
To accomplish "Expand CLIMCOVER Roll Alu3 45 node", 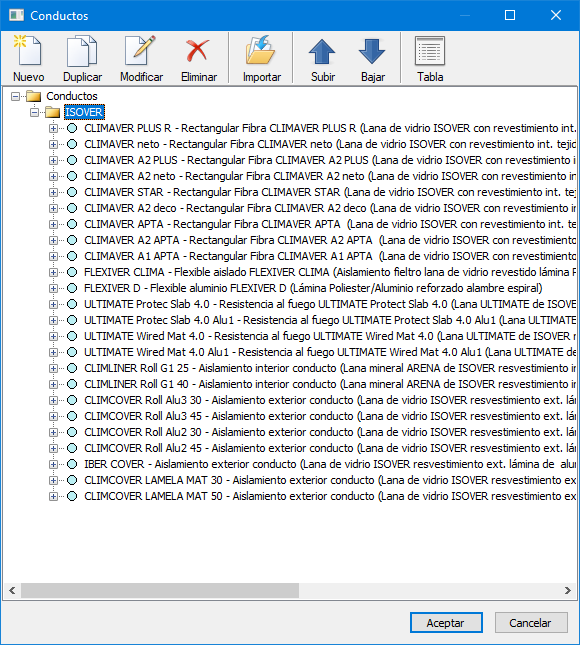I will [53, 417].
